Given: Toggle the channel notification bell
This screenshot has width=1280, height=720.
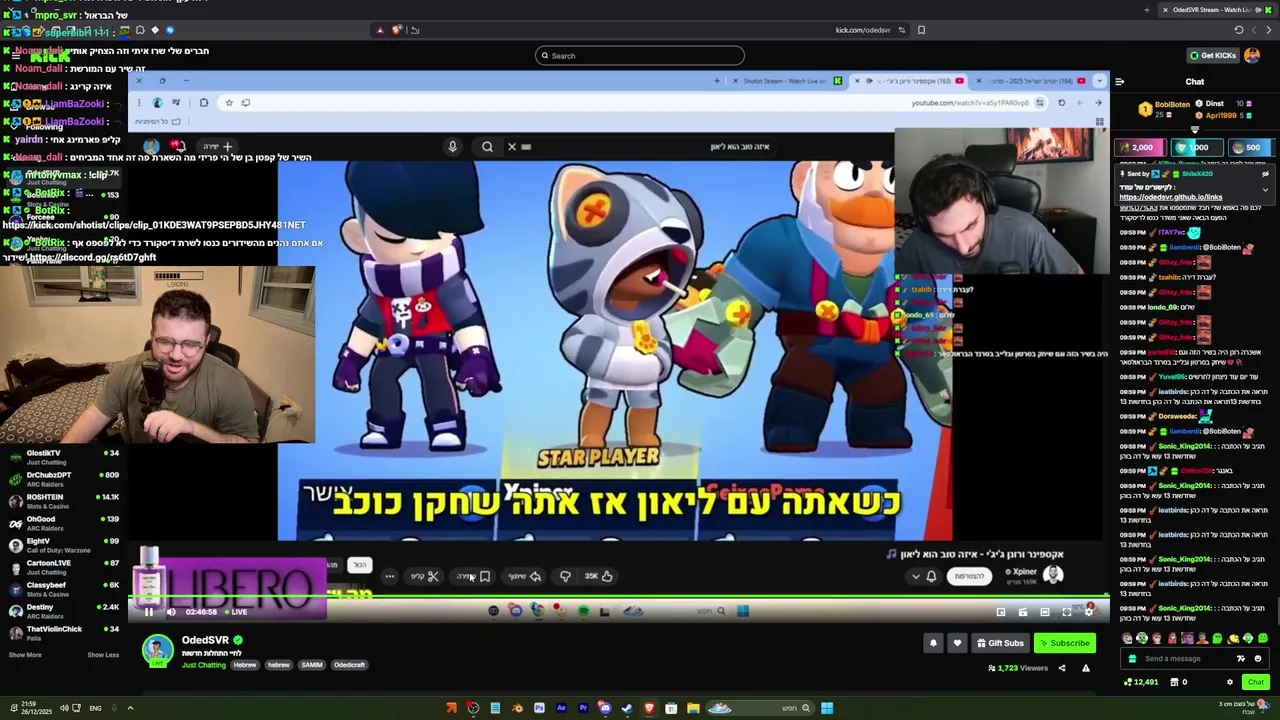Looking at the screenshot, I should [x=933, y=643].
